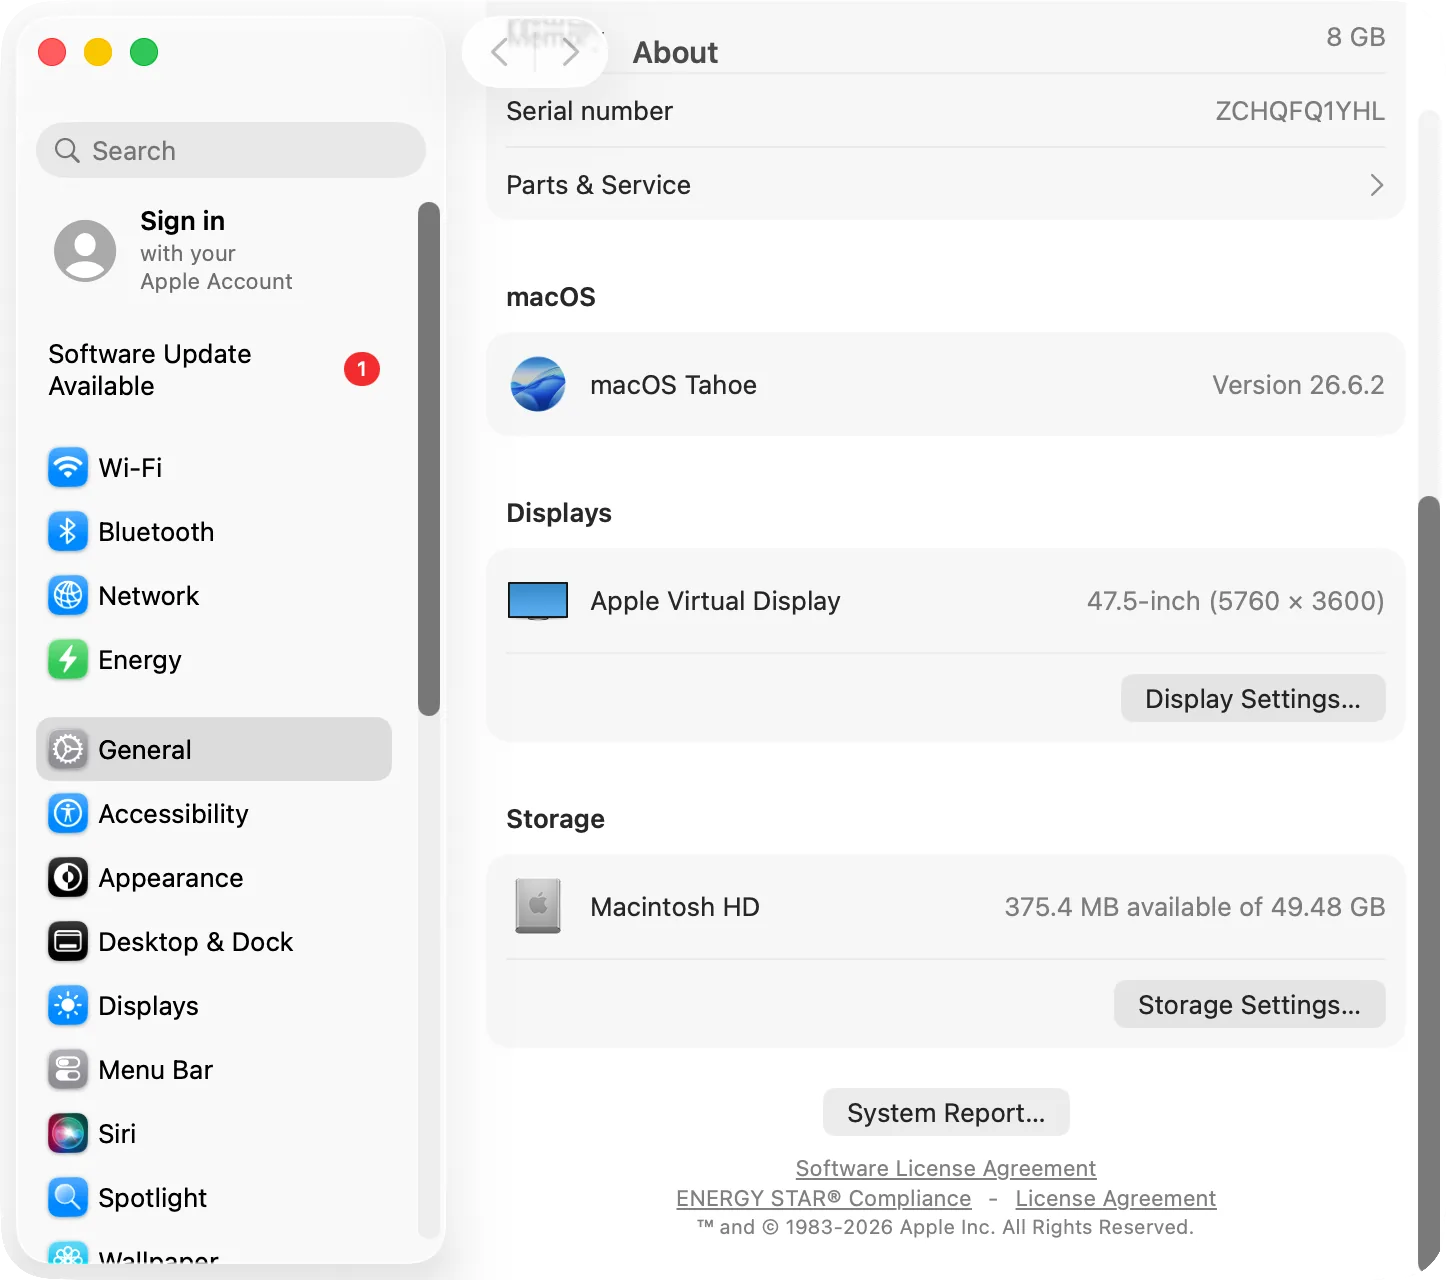Expand Parts & Service chevron
The image size is (1446, 1280).
point(1376,185)
